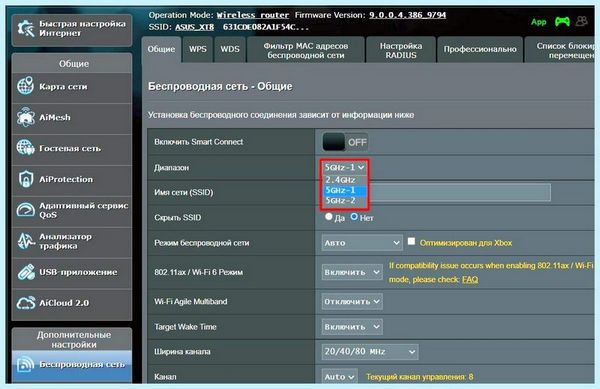
Task: Click the Анализатор трафика icon
Action: click(25, 241)
